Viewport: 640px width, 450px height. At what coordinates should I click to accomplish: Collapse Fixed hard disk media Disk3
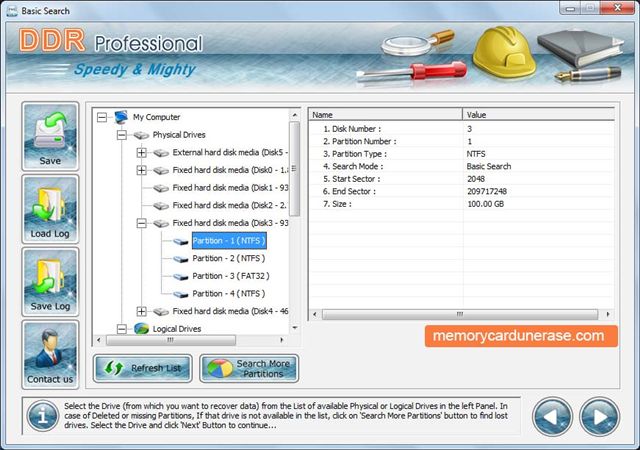141,223
